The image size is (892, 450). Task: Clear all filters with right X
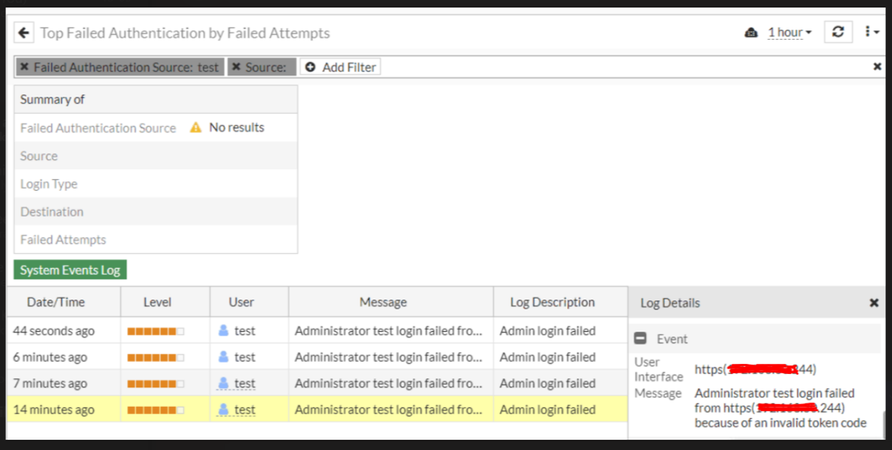pyautogui.click(x=877, y=67)
